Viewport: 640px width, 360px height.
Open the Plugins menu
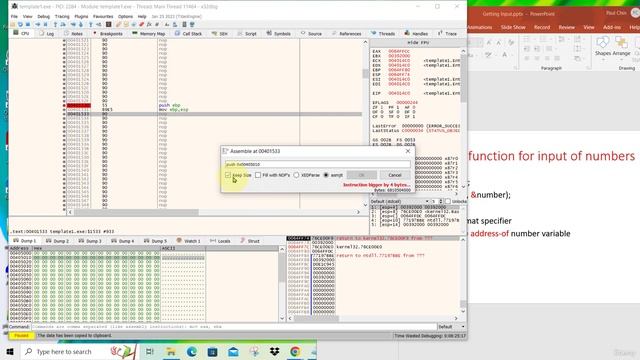point(81,17)
